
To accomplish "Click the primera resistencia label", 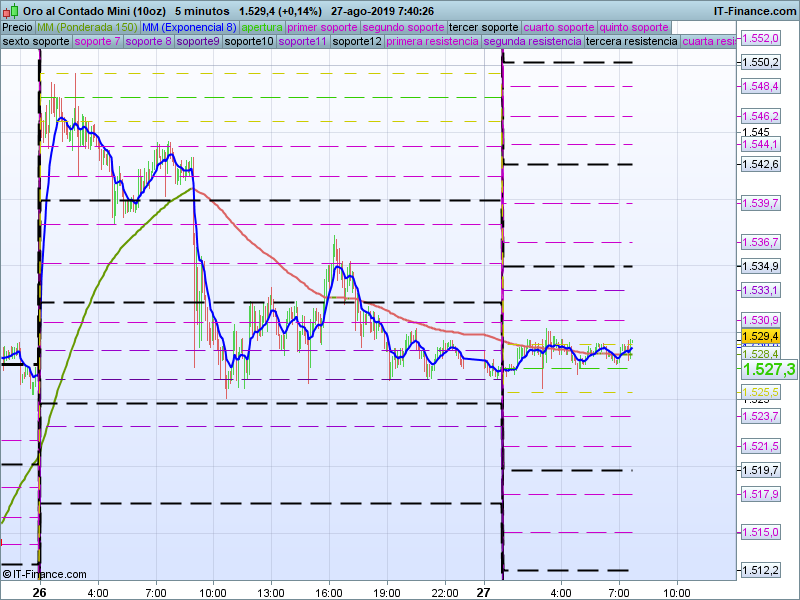I will (432, 42).
